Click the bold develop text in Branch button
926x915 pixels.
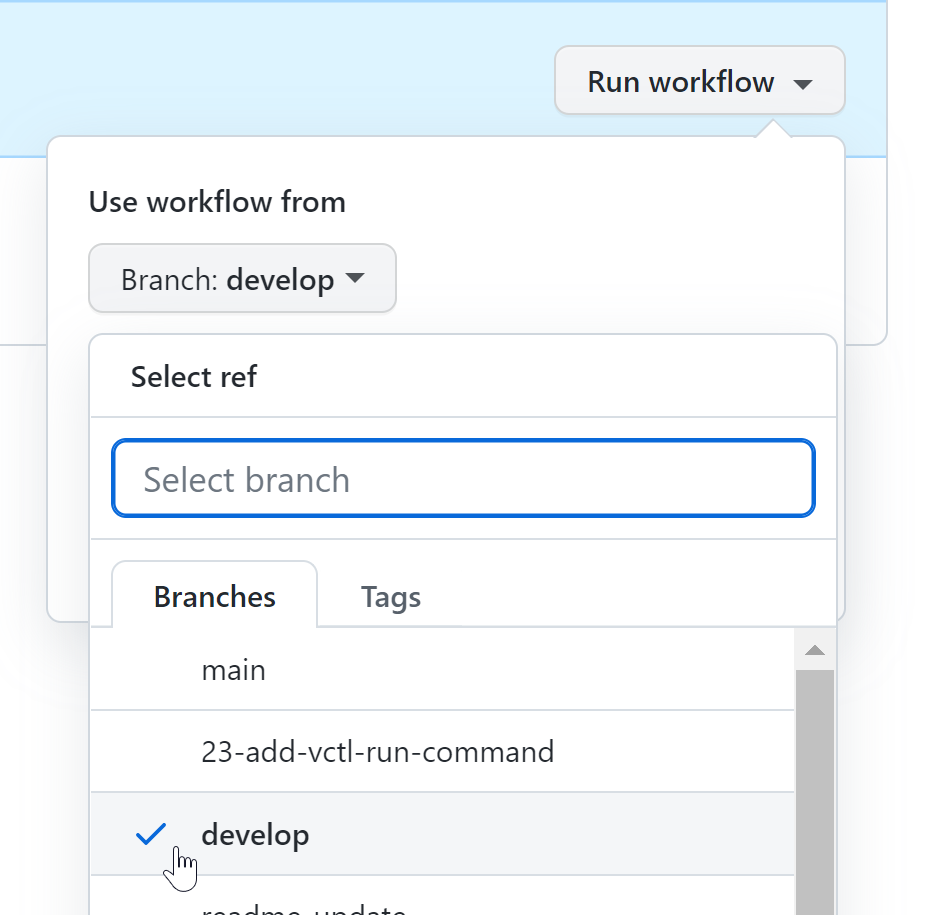pyautogui.click(x=280, y=280)
